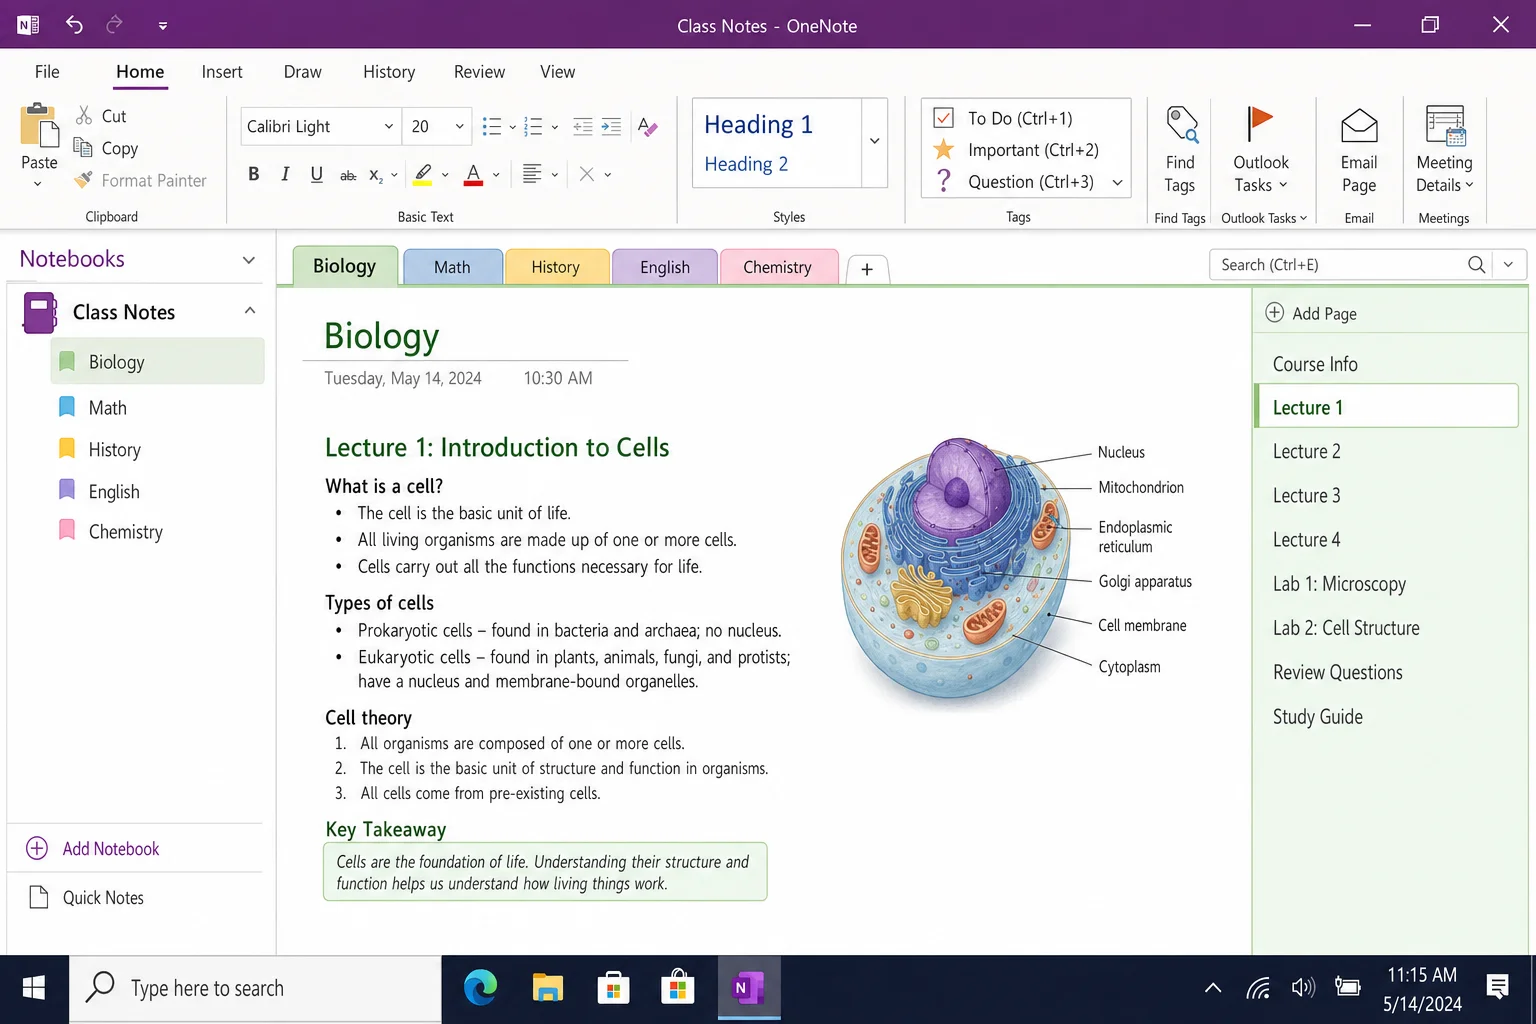The image size is (1536, 1024).
Task: Click the Paste clipboard icon
Action: 39,127
